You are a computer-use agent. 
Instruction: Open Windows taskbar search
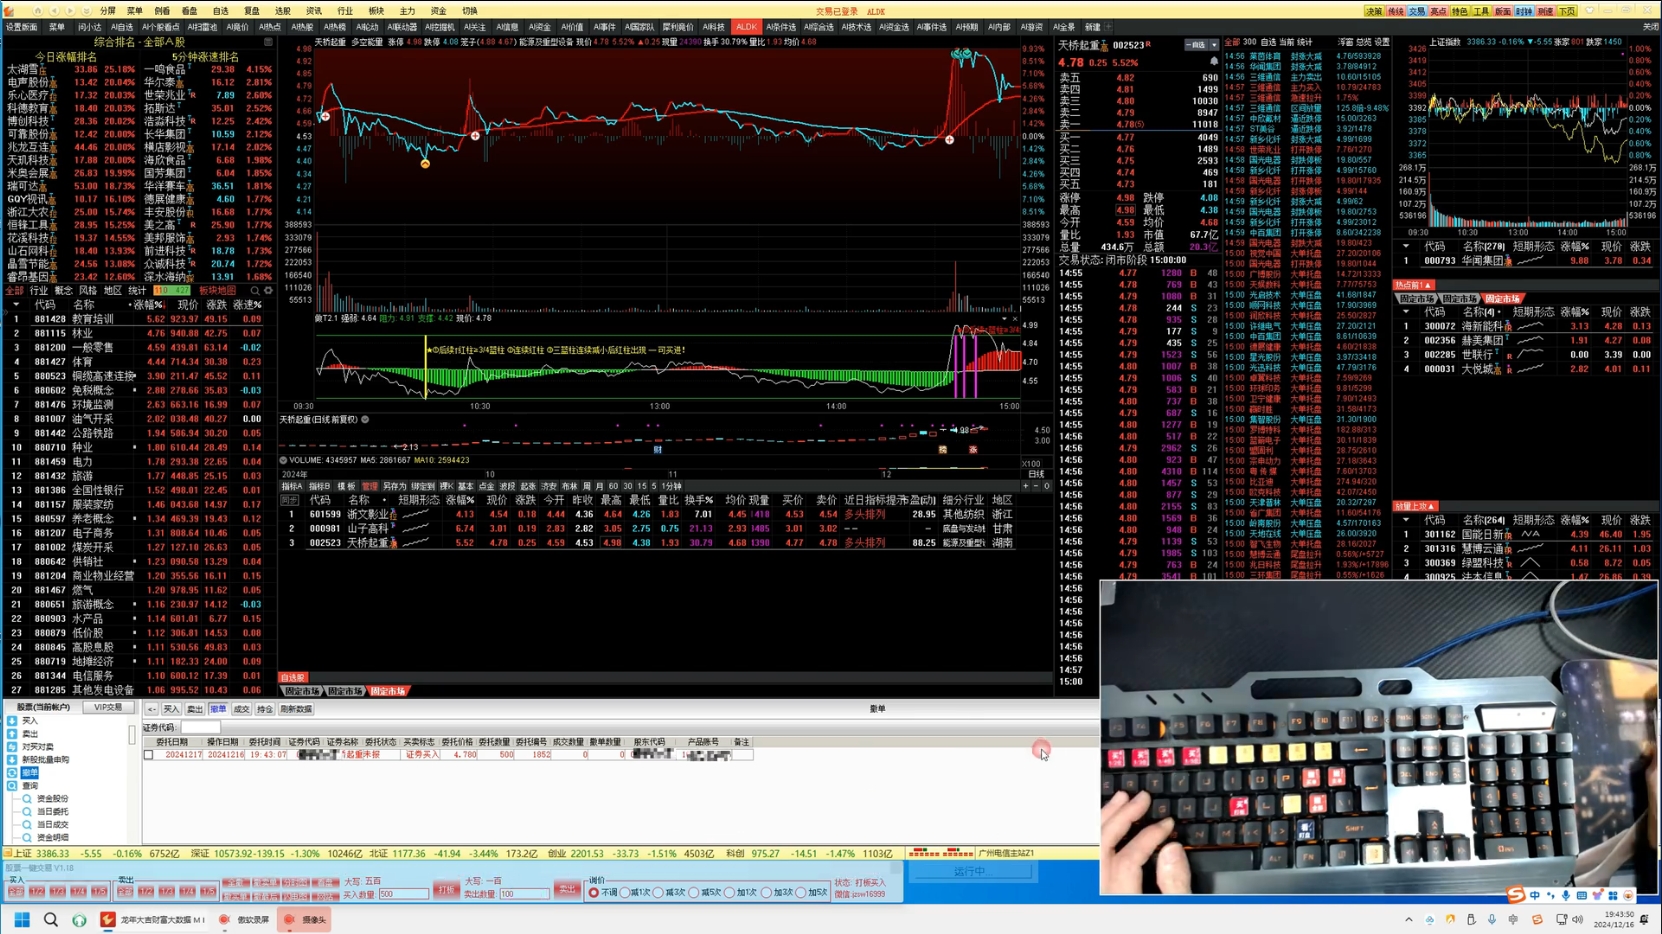click(x=51, y=920)
